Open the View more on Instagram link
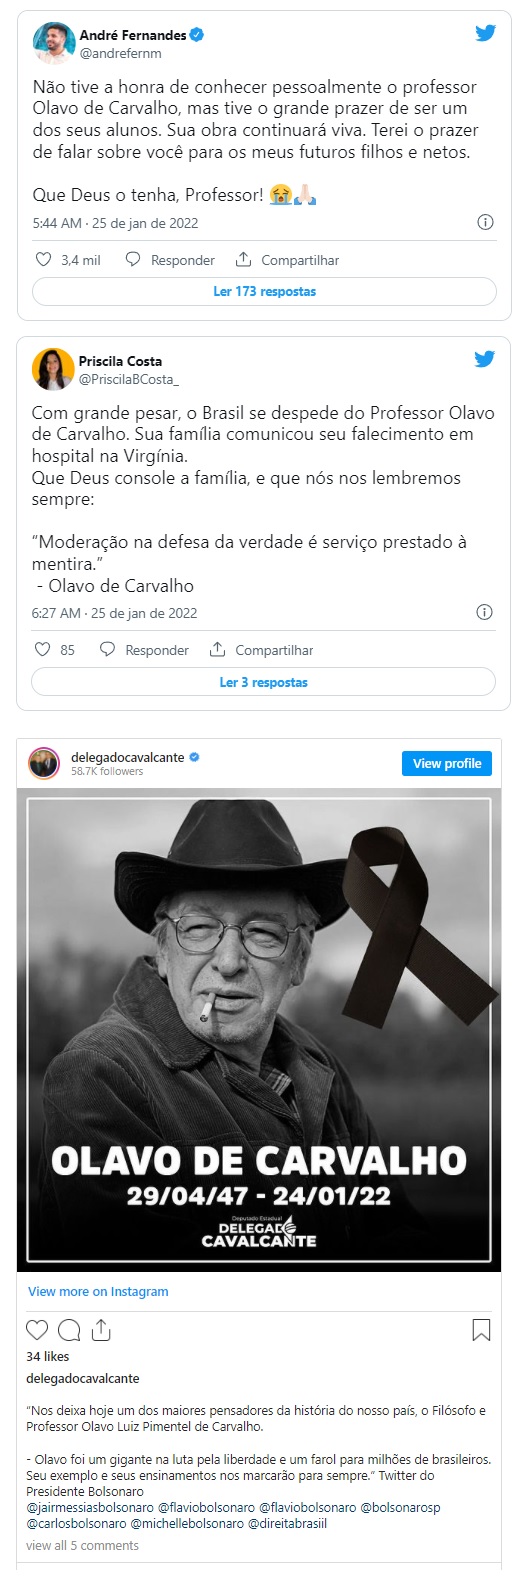This screenshot has width=530, height=1590. click(98, 1291)
